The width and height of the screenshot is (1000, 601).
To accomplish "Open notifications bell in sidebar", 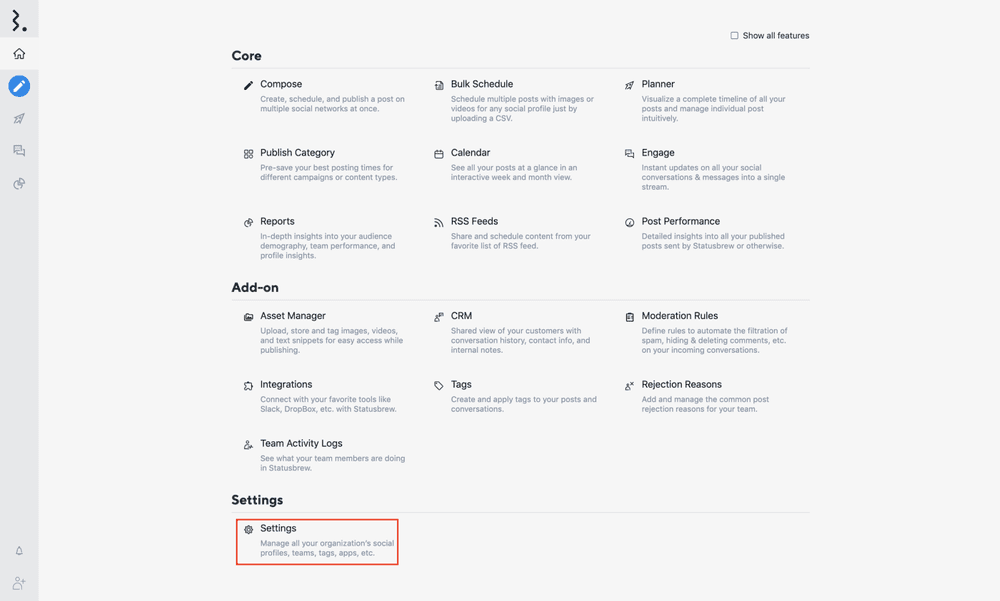I will click(19, 551).
